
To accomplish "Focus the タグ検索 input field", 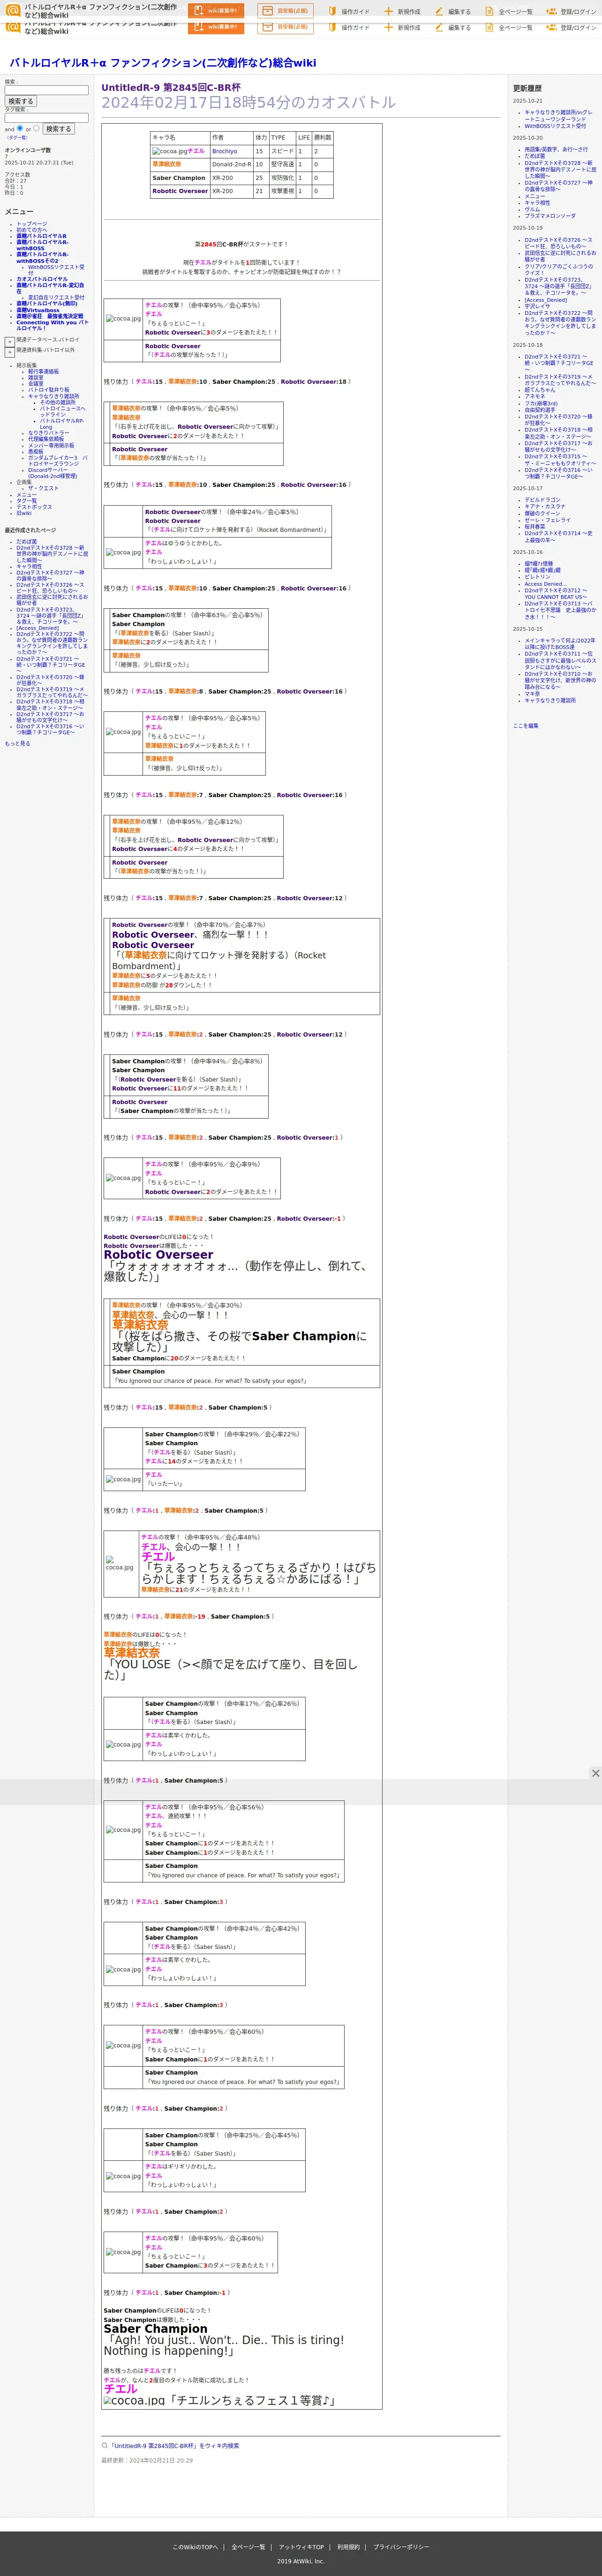I will tap(46, 117).
